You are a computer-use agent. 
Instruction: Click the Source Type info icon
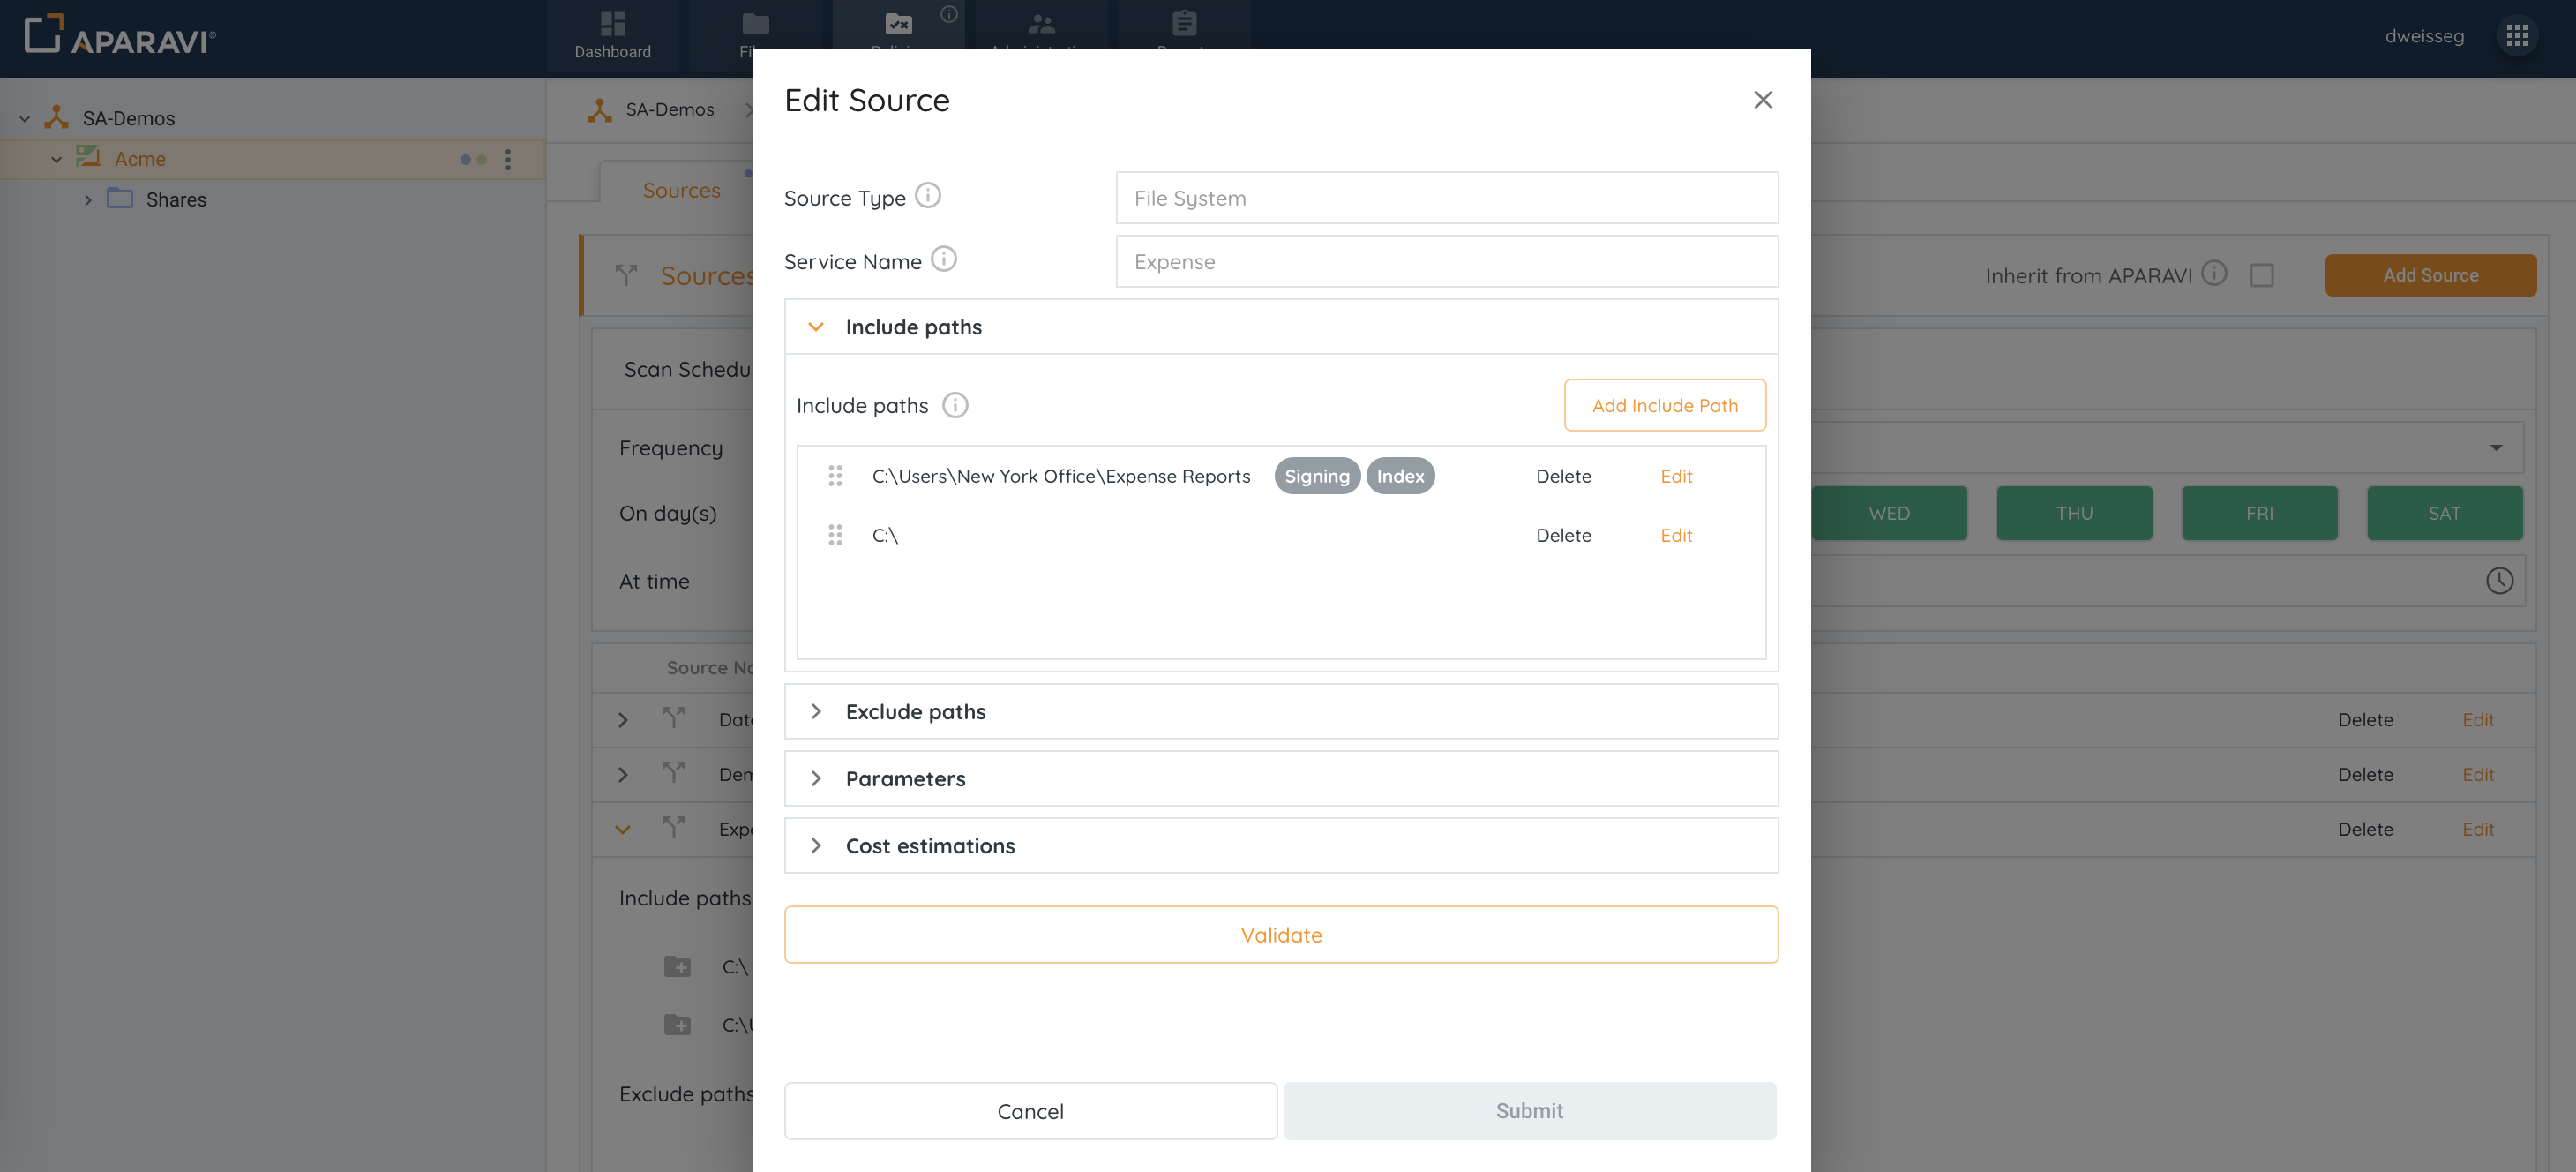click(928, 195)
